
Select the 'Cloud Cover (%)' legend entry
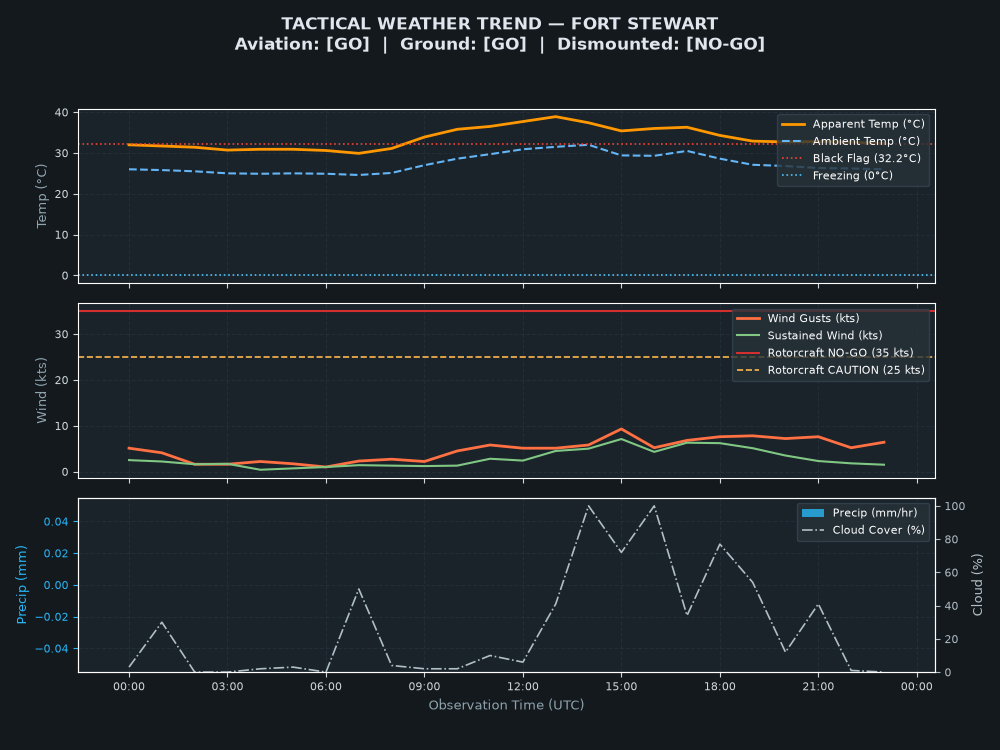pos(863,530)
